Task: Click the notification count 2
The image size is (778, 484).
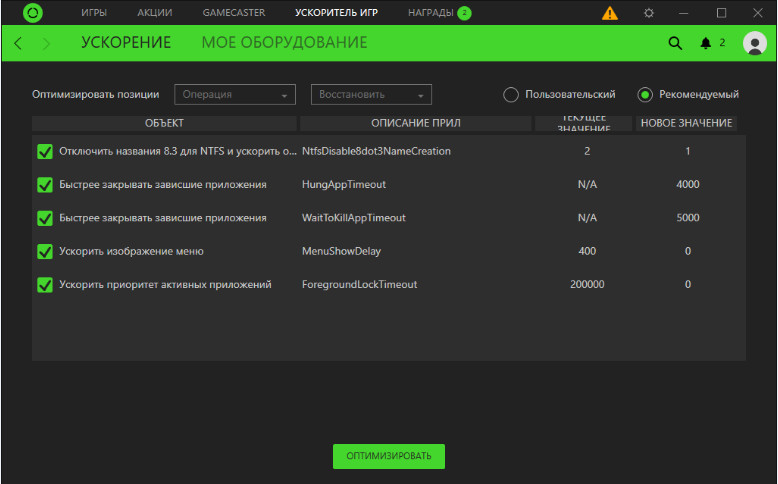Action: point(722,43)
